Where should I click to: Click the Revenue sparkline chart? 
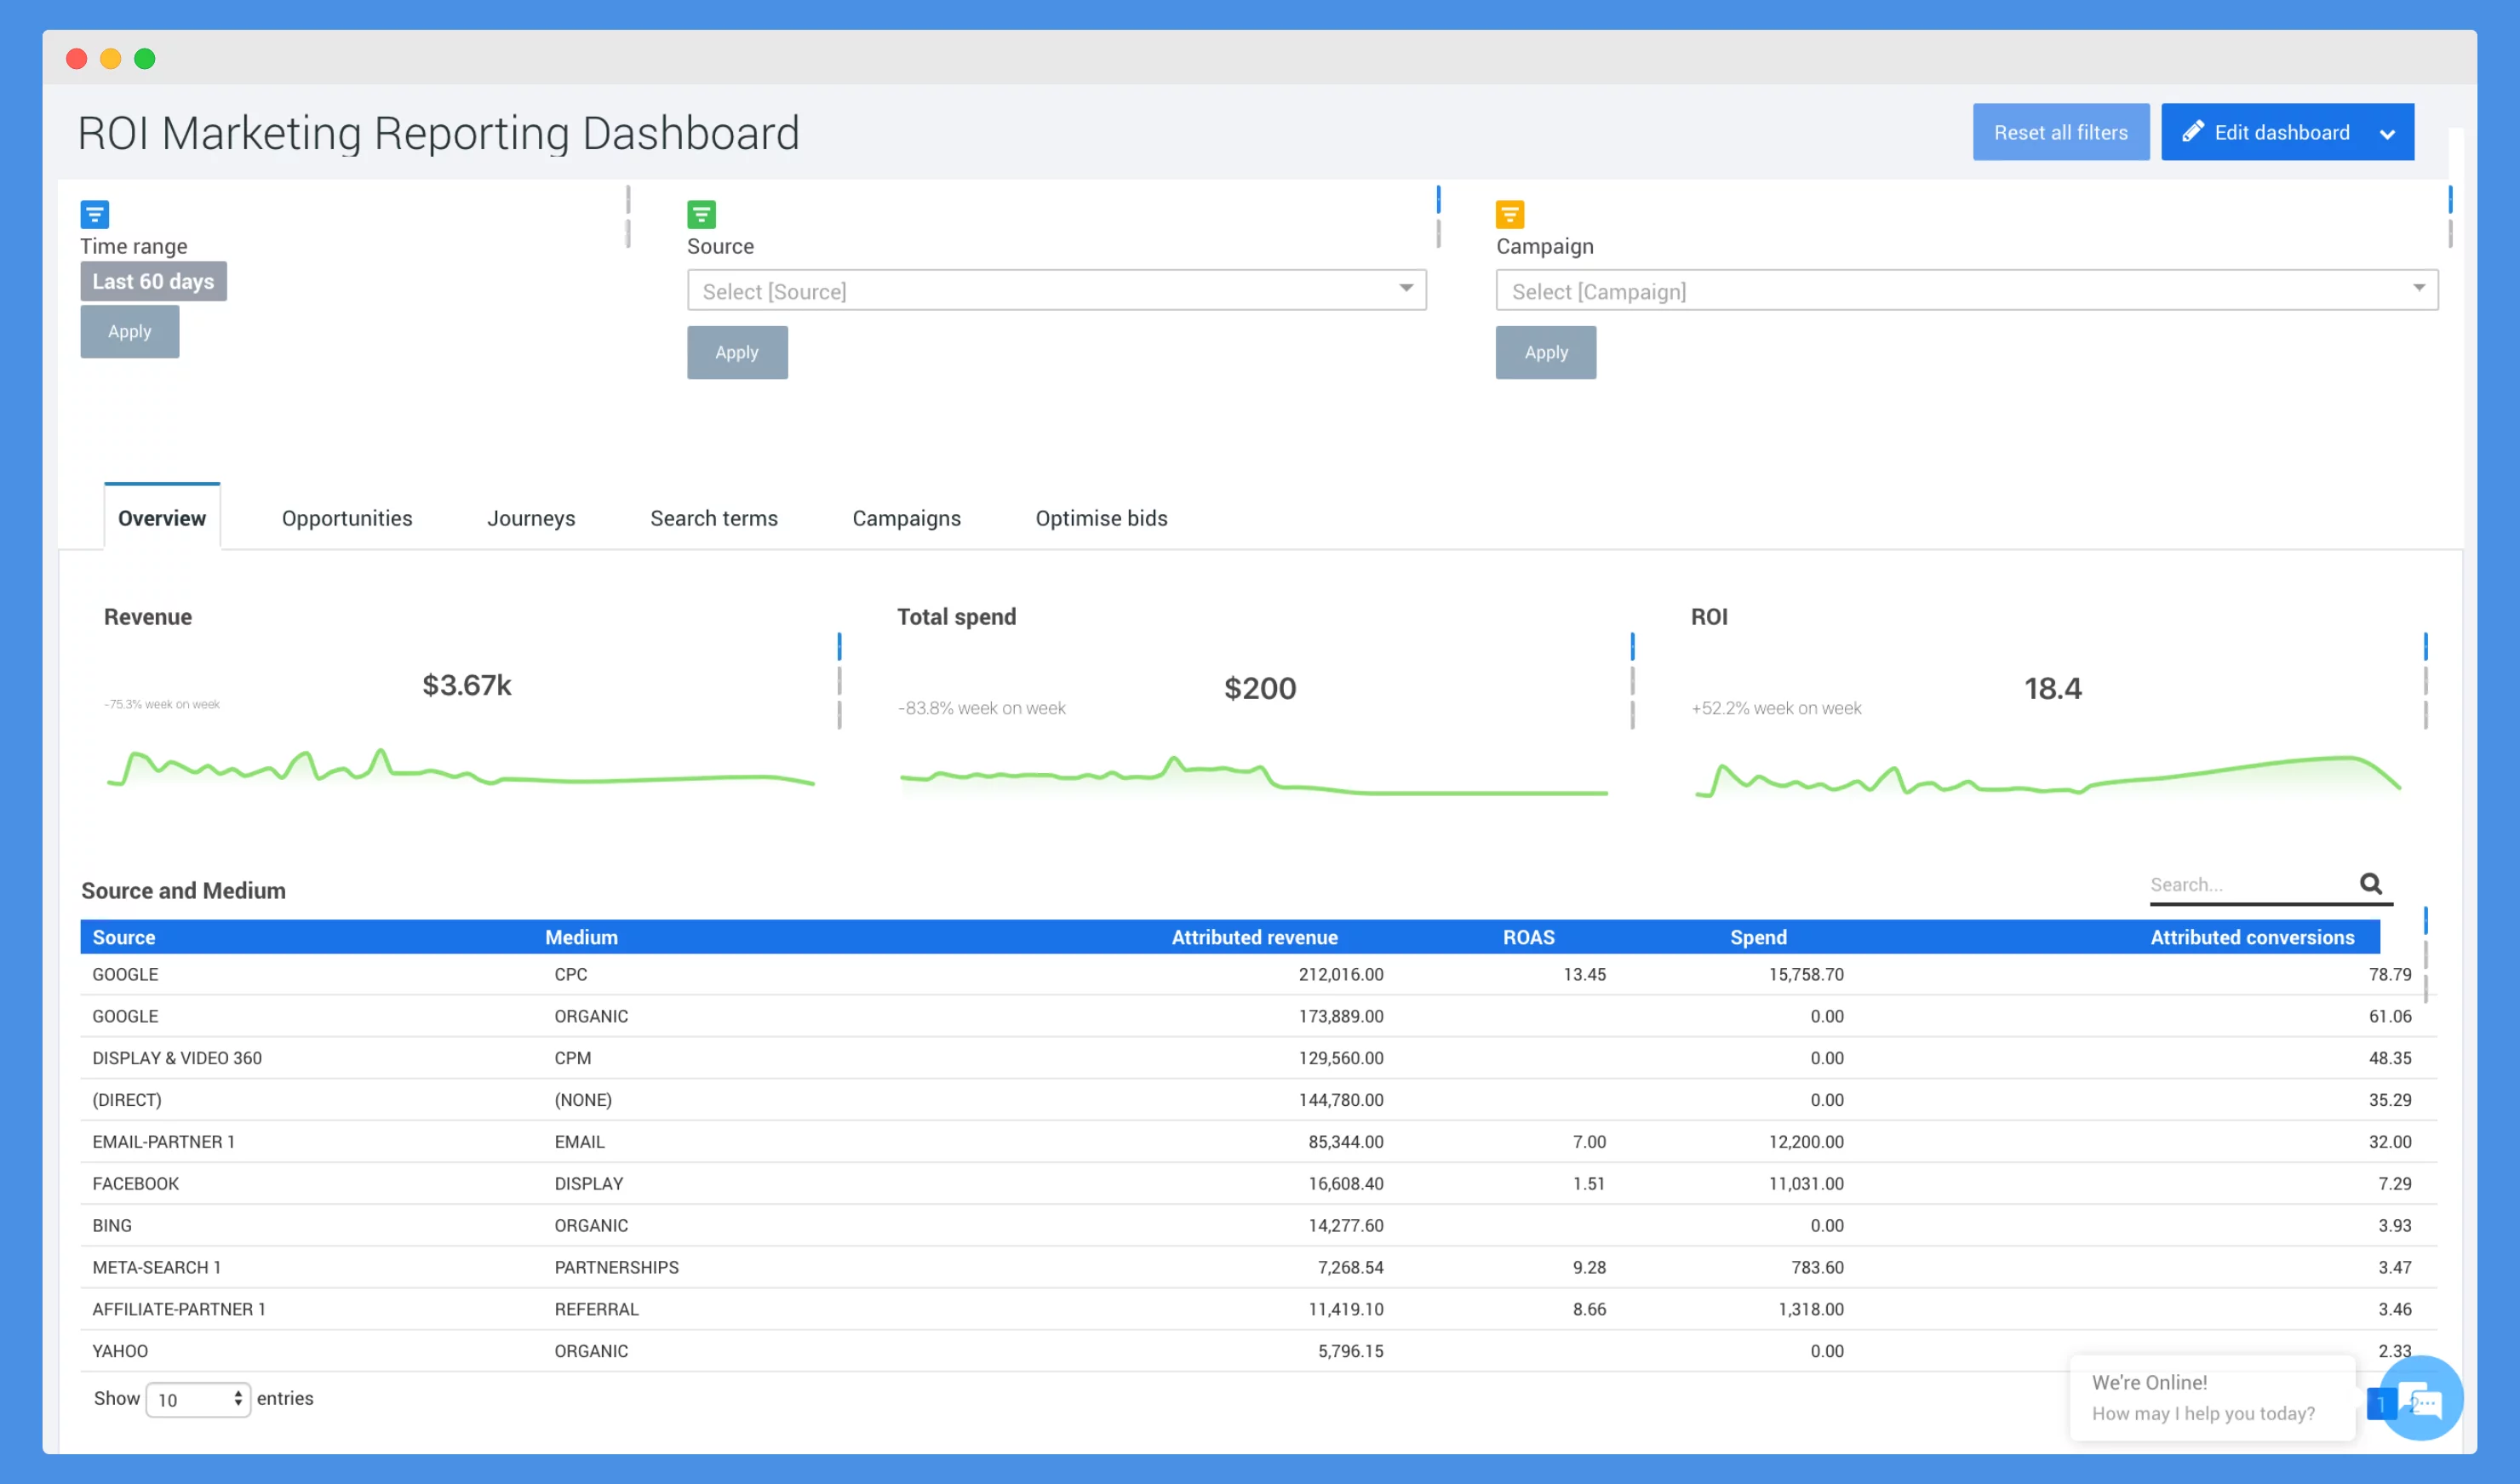click(x=461, y=767)
